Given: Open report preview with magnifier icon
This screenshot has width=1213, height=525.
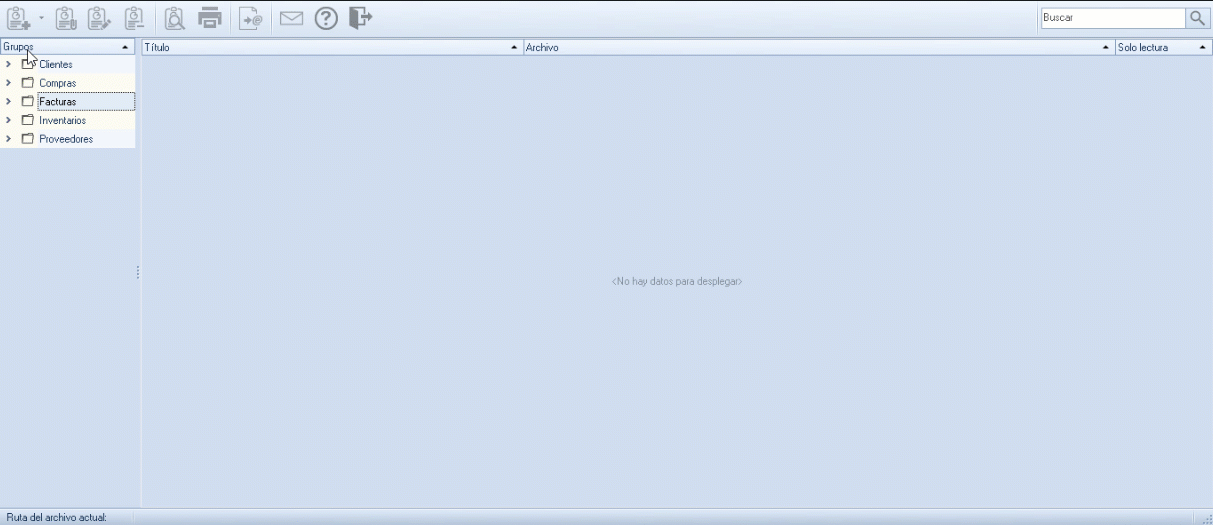Looking at the screenshot, I should pyautogui.click(x=175, y=18).
